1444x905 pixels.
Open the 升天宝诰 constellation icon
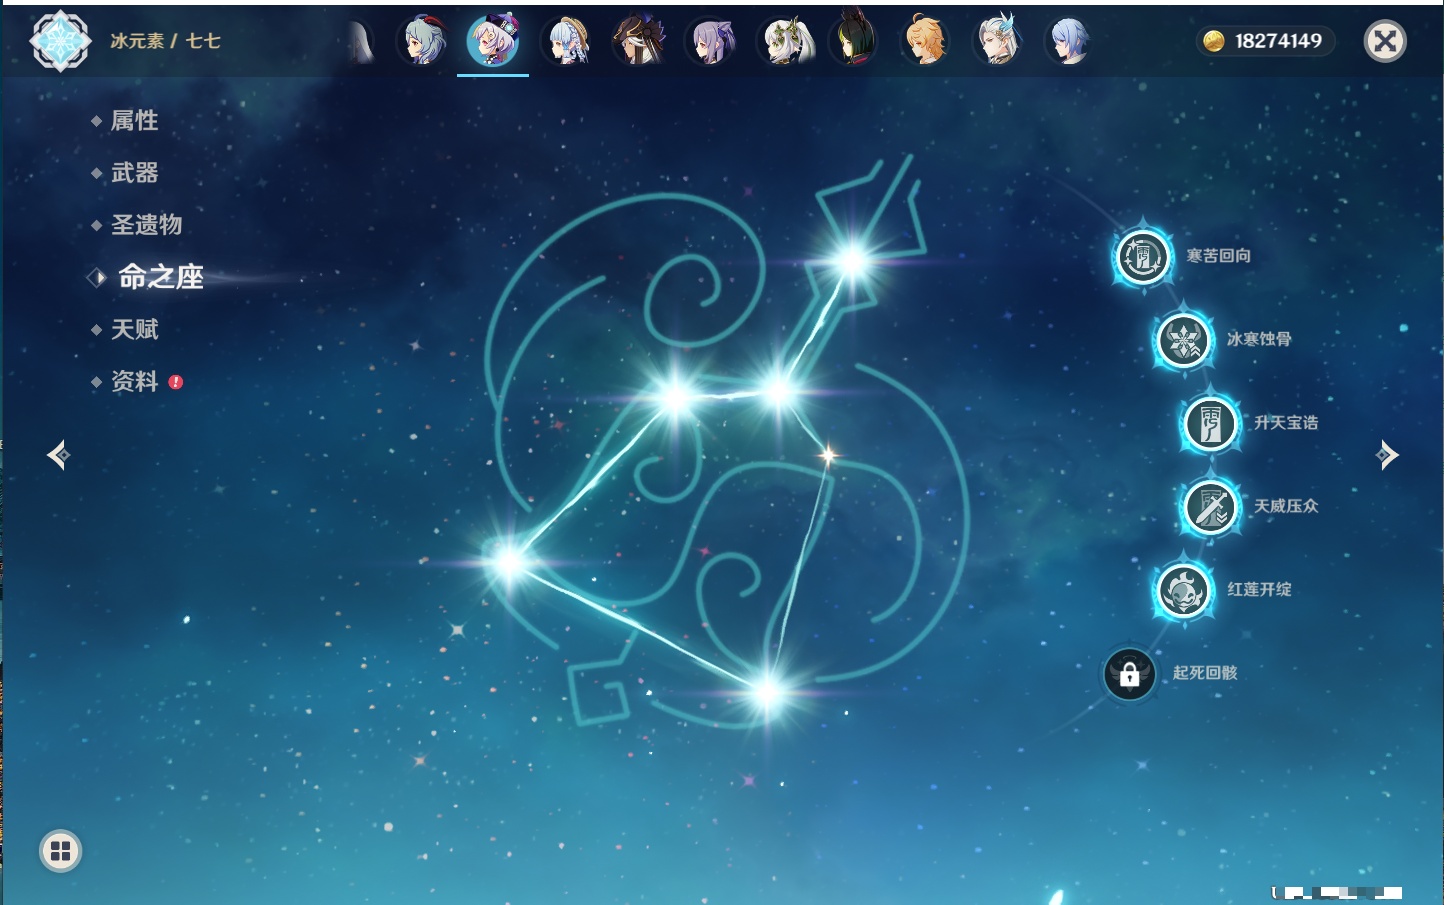1210,423
